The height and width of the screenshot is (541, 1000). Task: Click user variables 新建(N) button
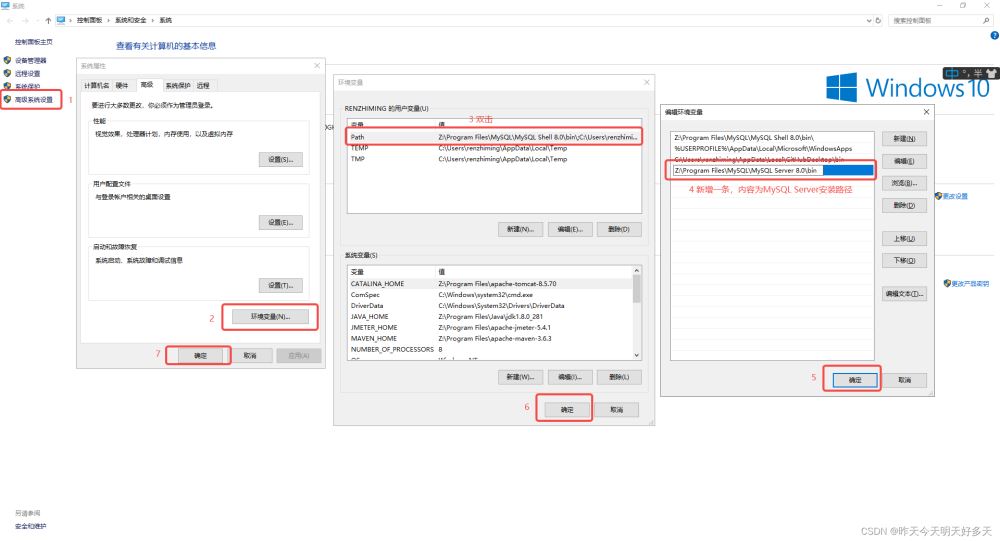tap(520, 229)
